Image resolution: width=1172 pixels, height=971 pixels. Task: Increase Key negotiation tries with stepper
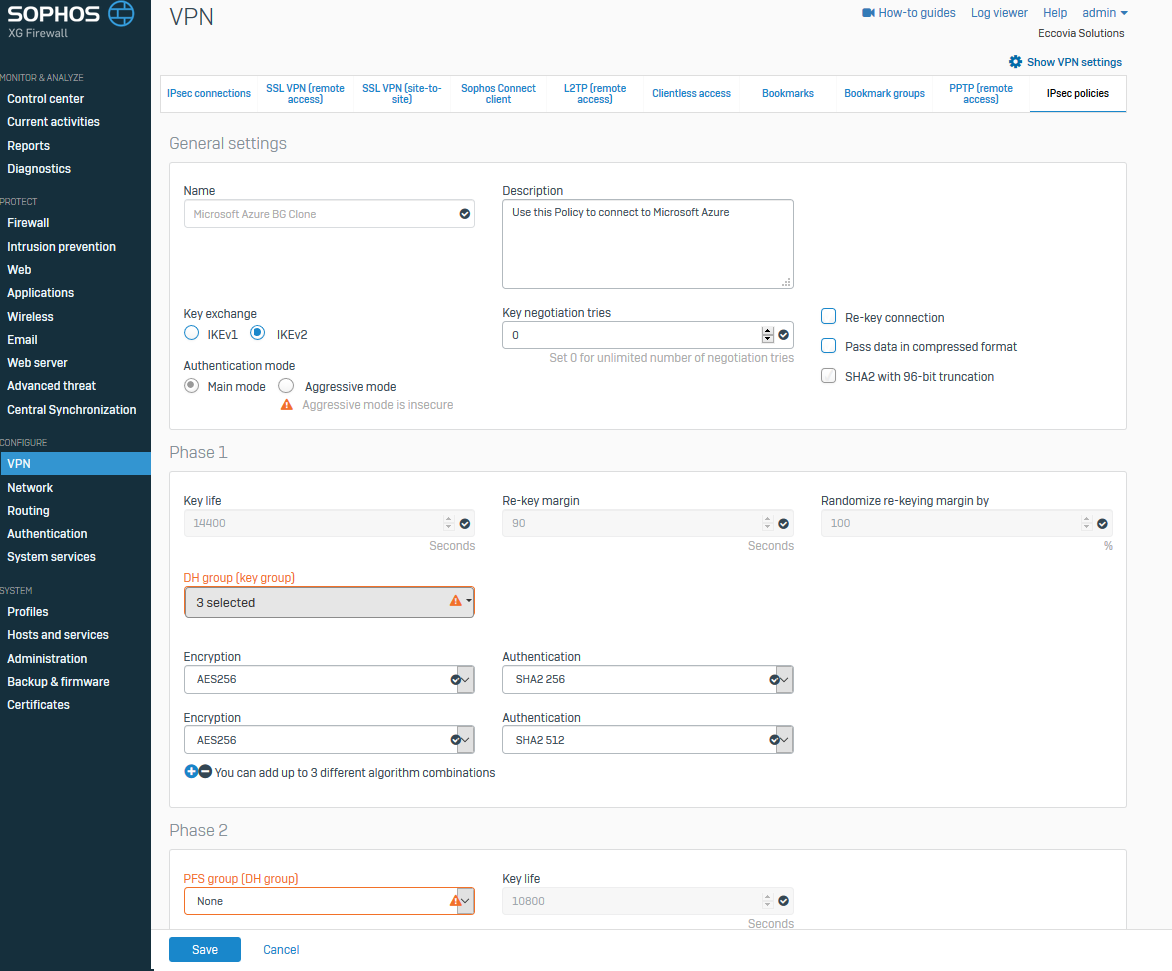pyautogui.click(x=767, y=330)
